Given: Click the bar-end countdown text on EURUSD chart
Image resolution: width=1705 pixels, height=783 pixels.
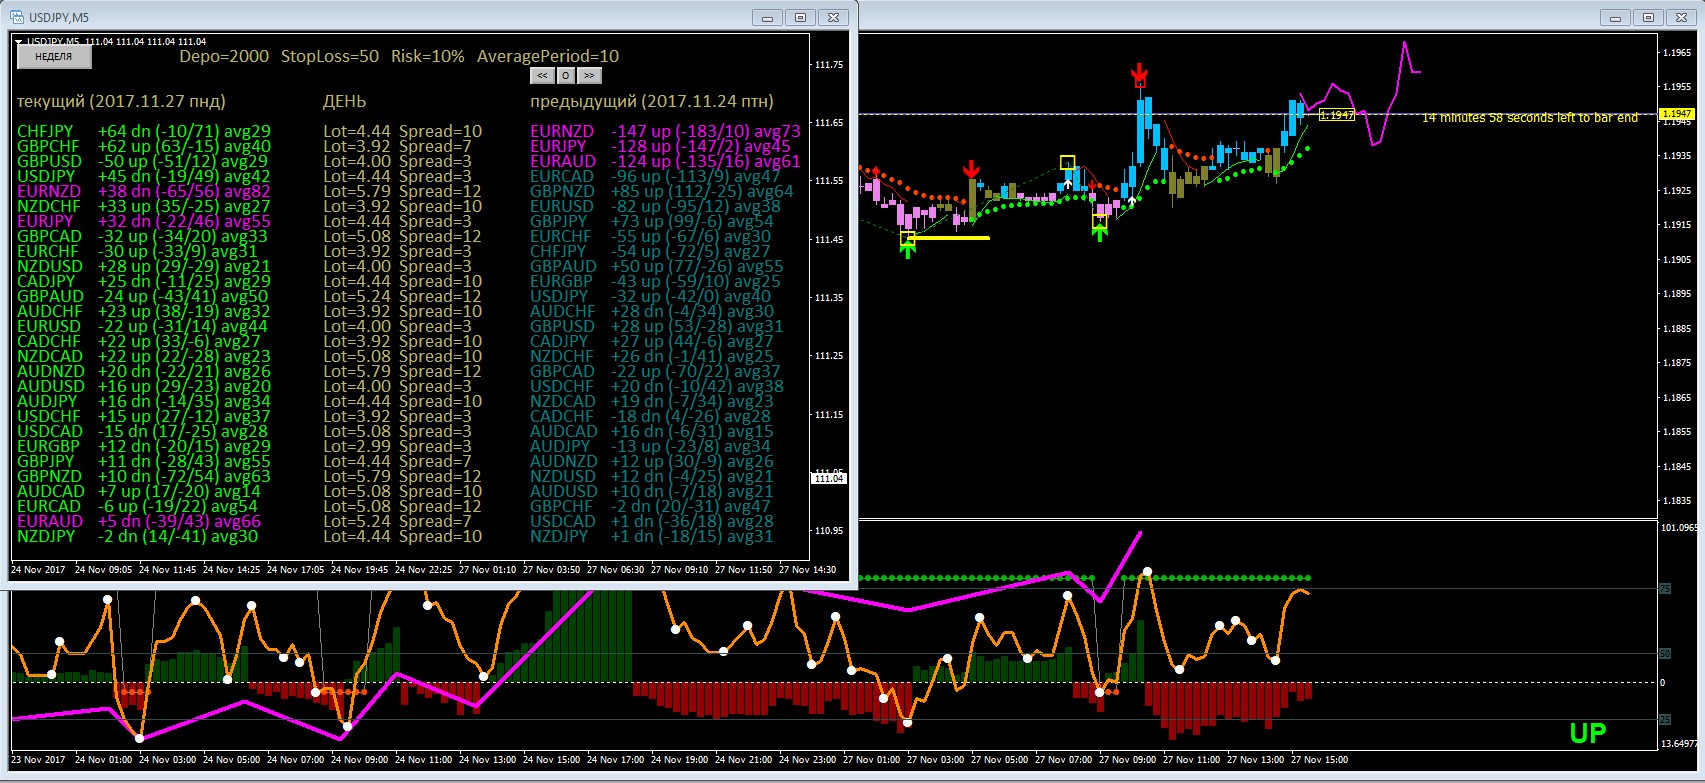Looking at the screenshot, I should (1530, 118).
